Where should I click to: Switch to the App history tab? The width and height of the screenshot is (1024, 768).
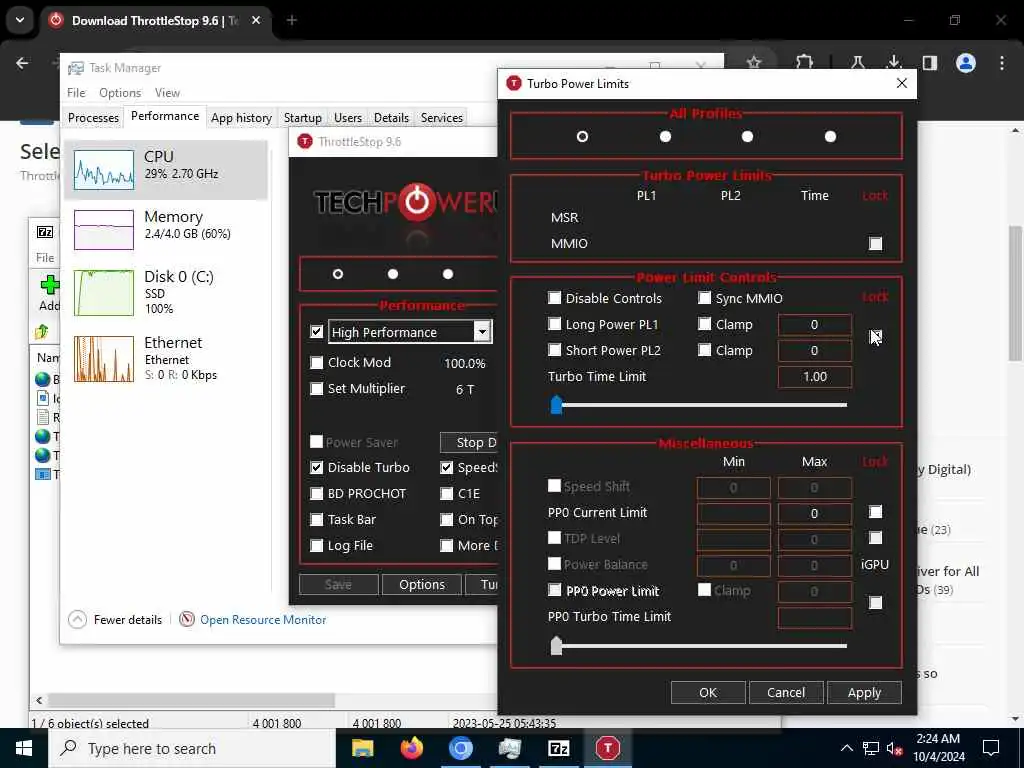(241, 118)
